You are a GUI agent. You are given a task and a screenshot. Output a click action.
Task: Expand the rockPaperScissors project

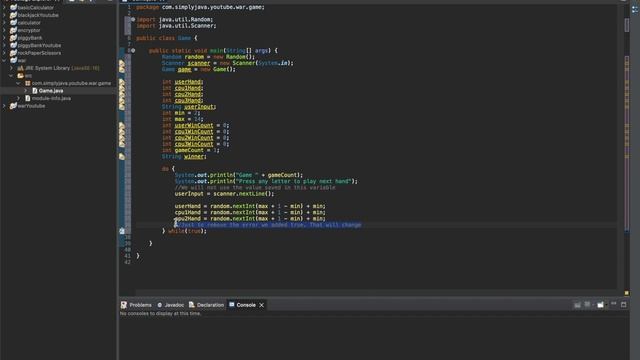click(x=4, y=53)
